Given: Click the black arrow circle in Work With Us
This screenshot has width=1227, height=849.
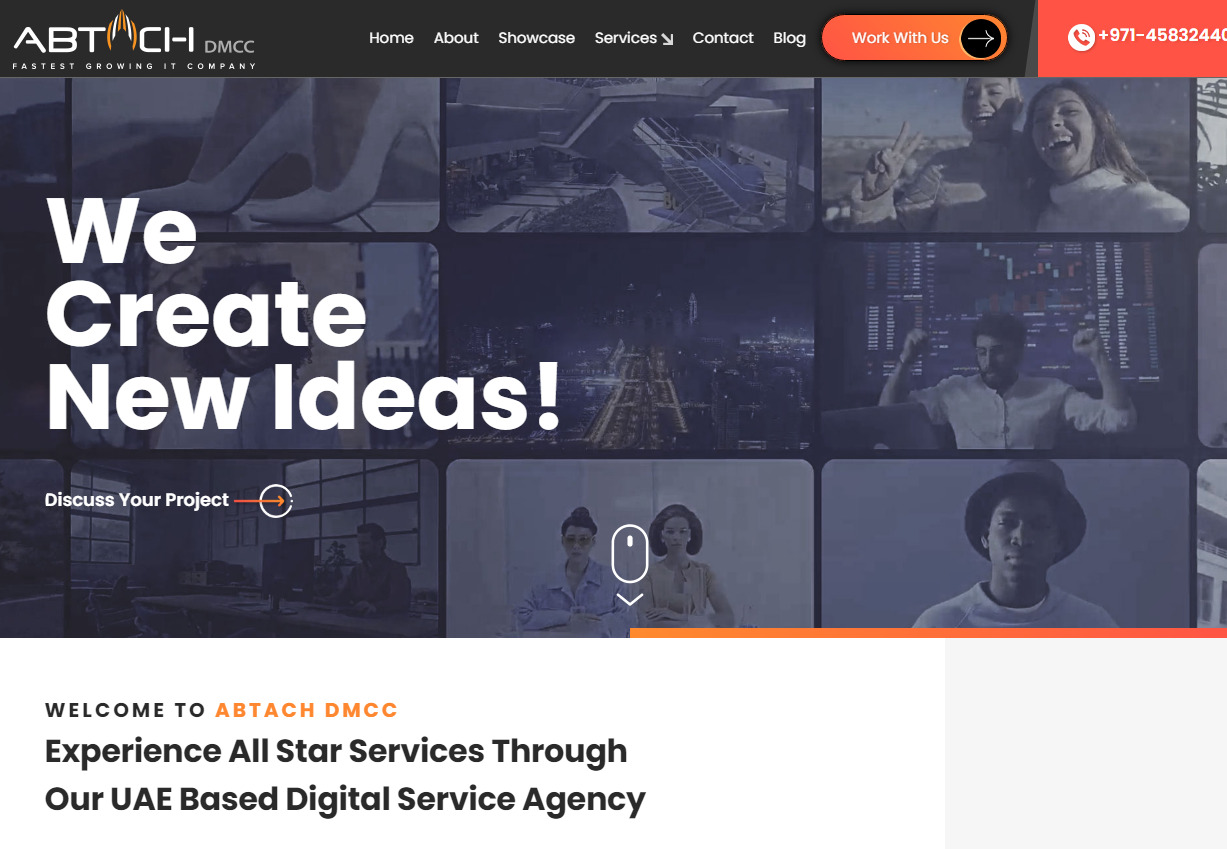Looking at the screenshot, I should [x=981, y=38].
